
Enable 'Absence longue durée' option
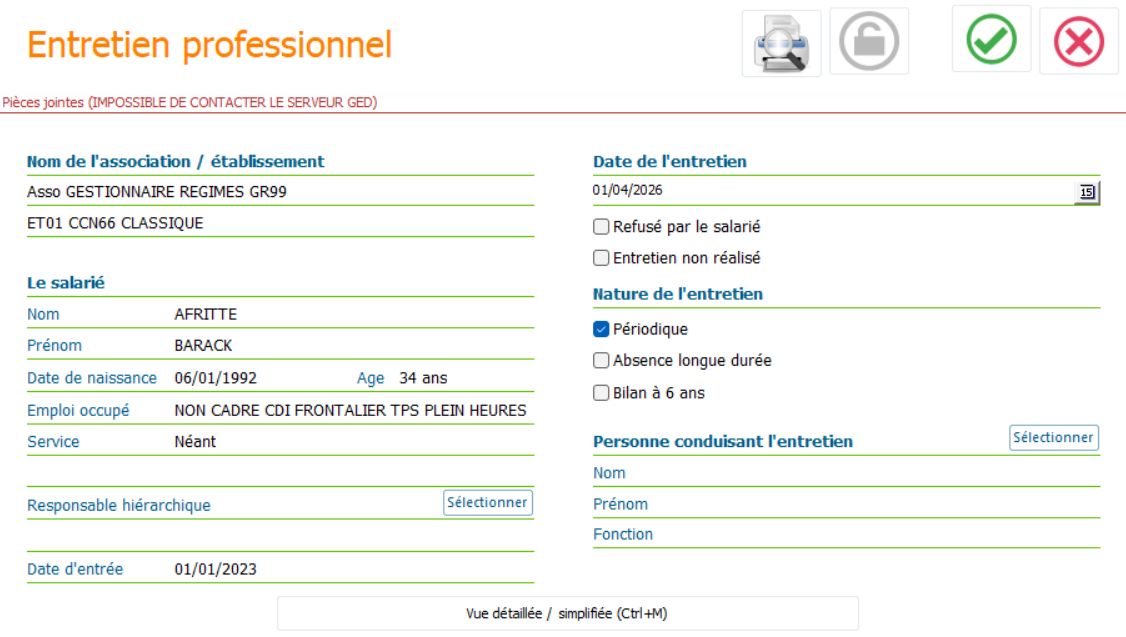coord(601,361)
